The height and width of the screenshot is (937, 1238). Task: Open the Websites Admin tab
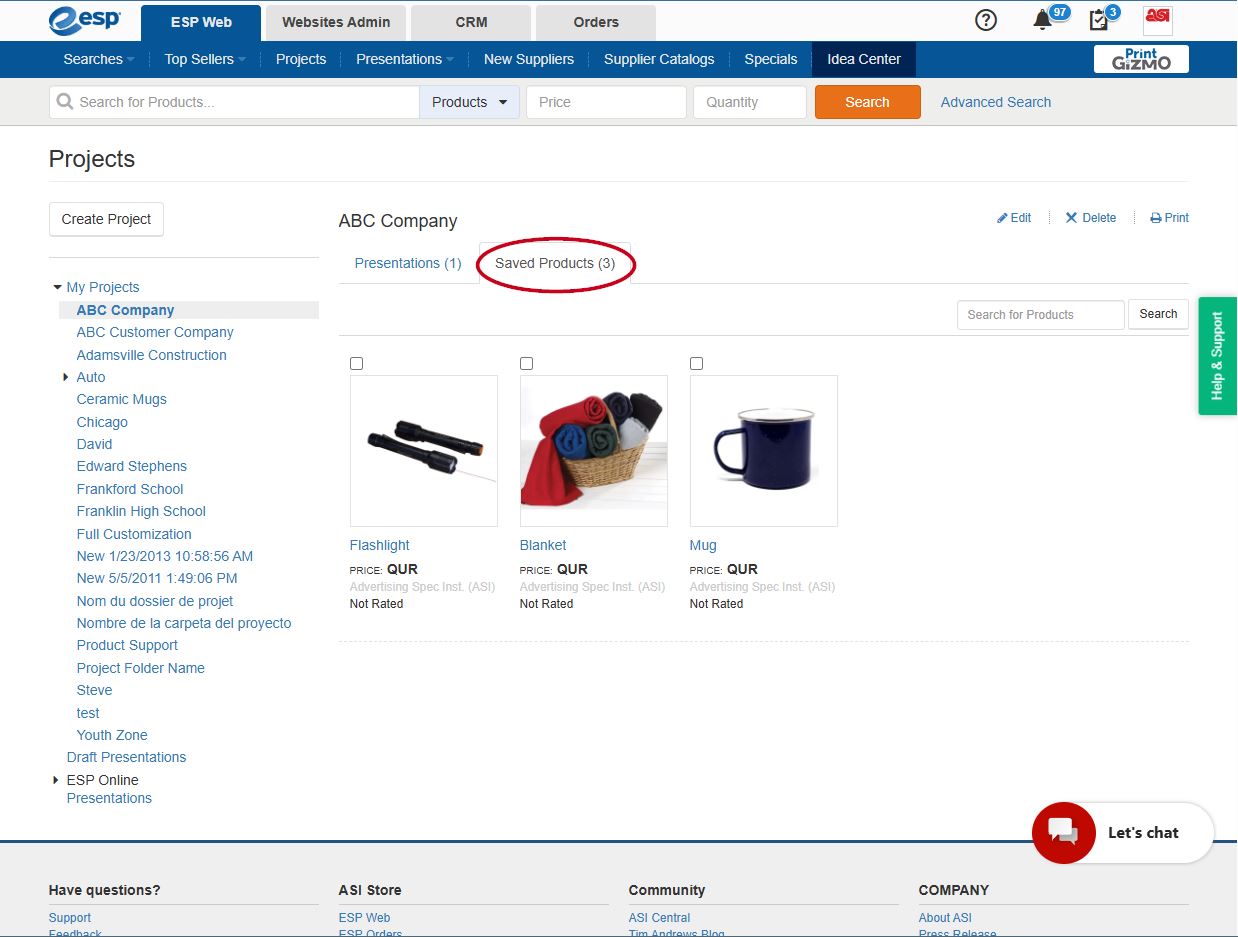tap(336, 22)
